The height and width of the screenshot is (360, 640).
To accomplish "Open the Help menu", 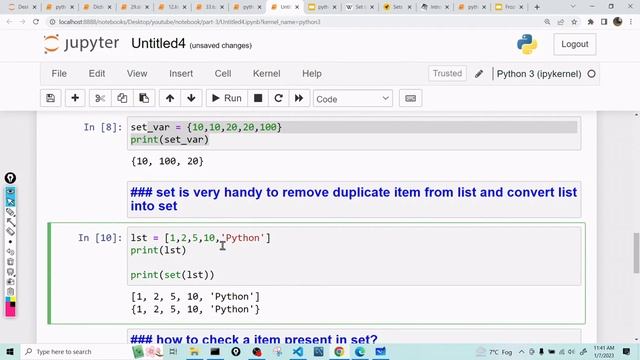I will pyautogui.click(x=312, y=73).
